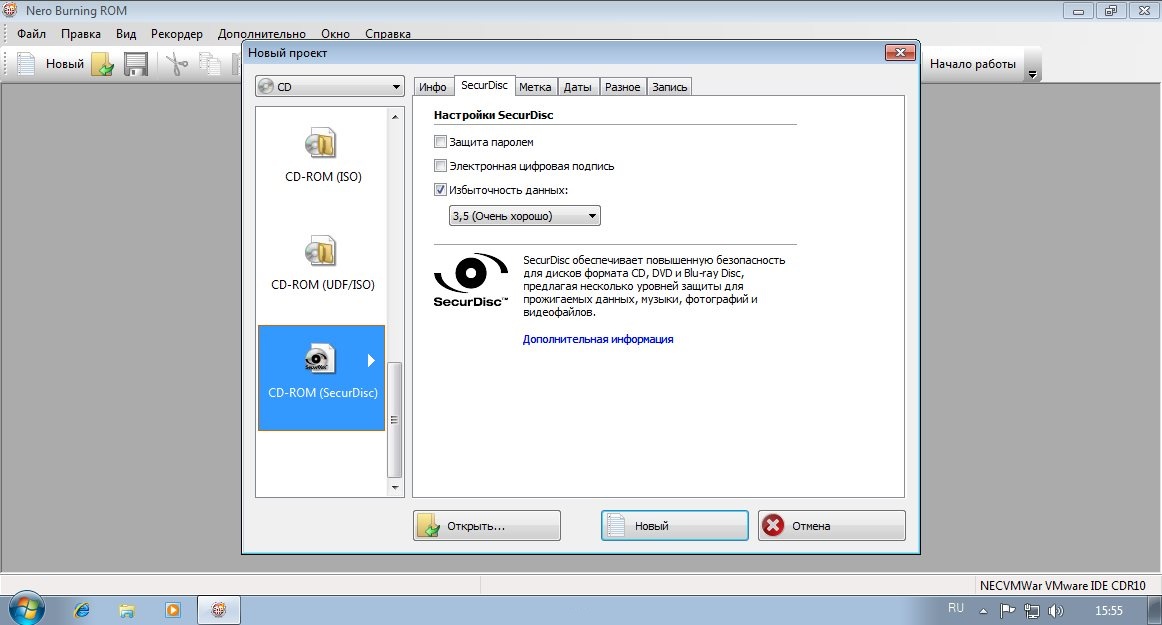Open Windows Media Player from taskbar
This screenshot has width=1162, height=625.
coord(173,610)
